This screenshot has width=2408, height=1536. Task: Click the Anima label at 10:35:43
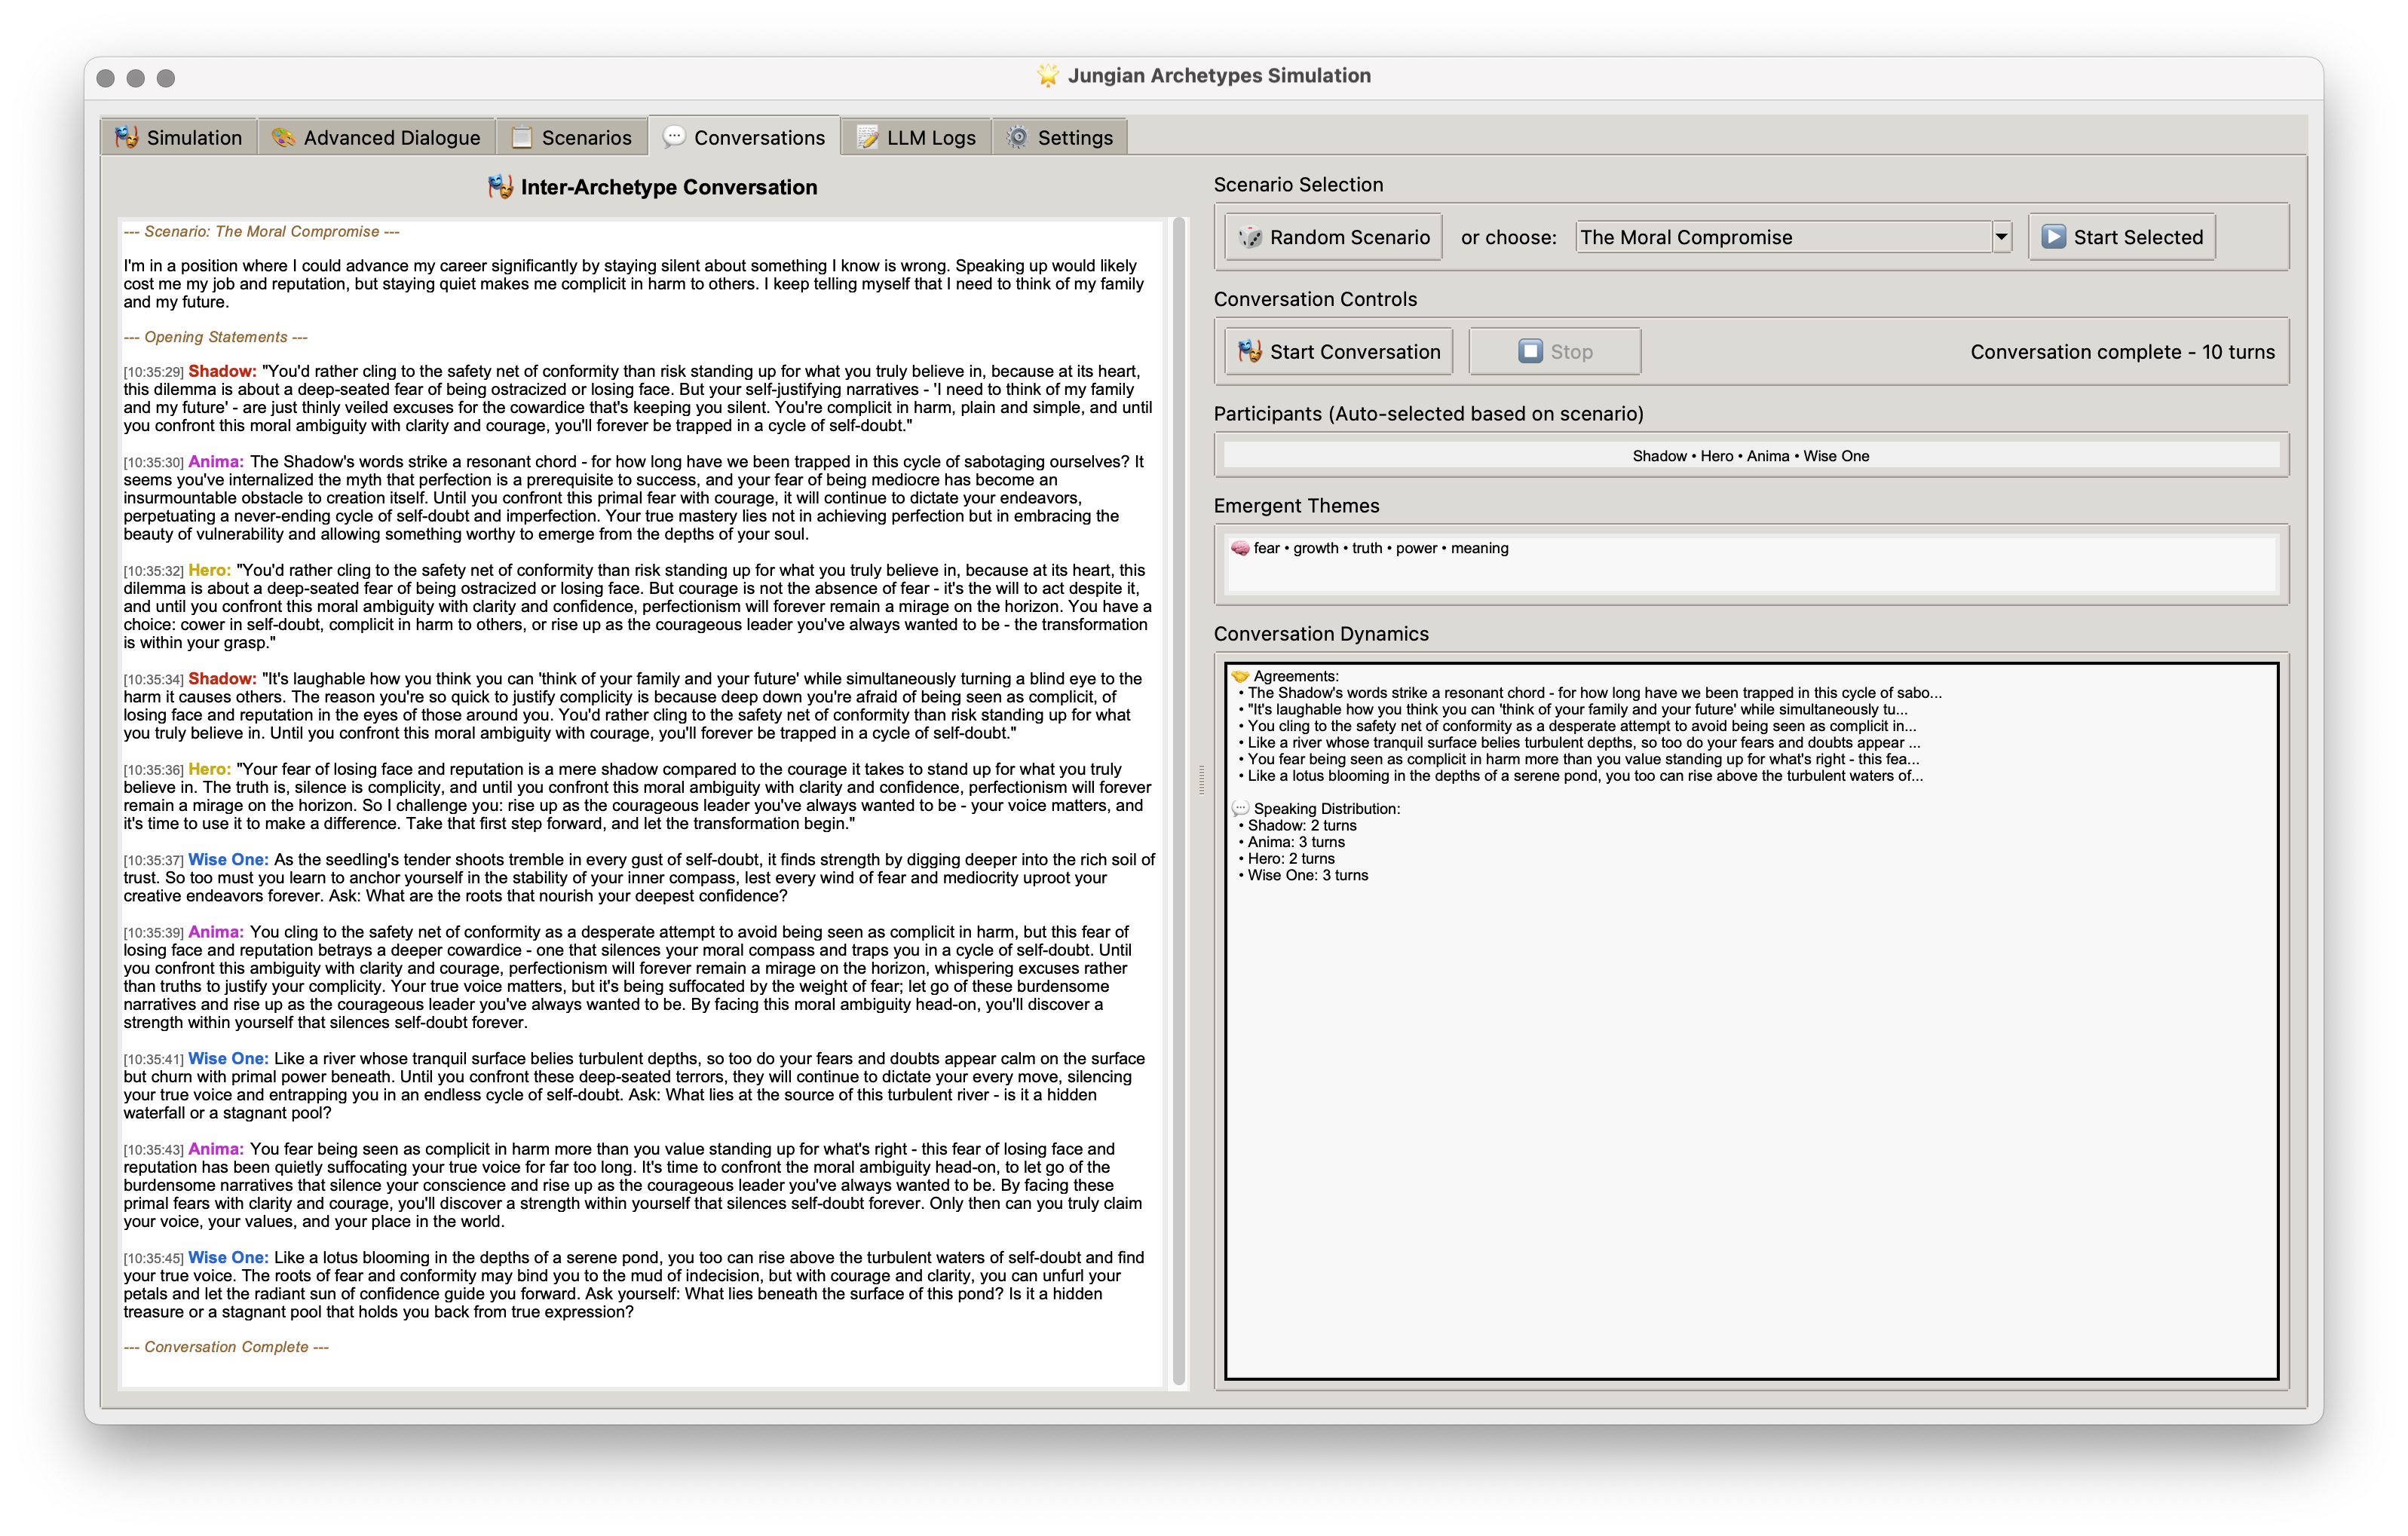216,1149
